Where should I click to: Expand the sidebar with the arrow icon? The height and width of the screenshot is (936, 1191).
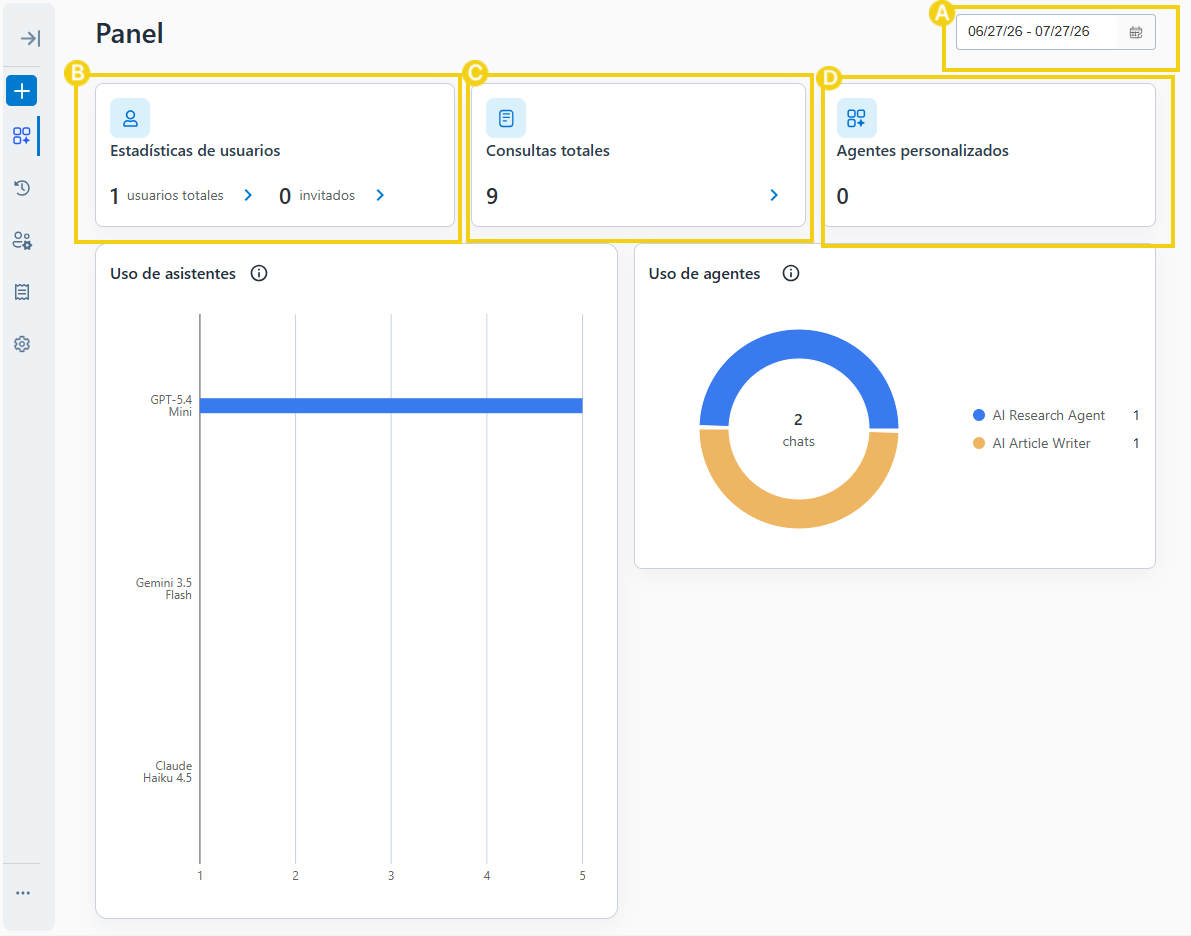click(x=30, y=38)
